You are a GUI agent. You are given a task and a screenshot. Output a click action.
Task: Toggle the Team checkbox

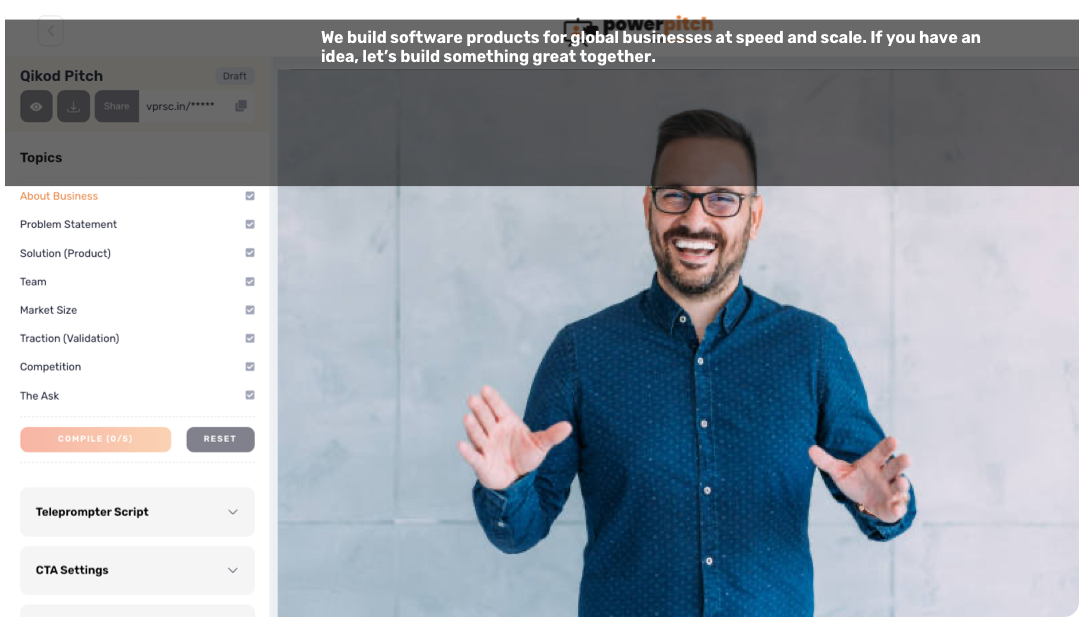point(250,282)
